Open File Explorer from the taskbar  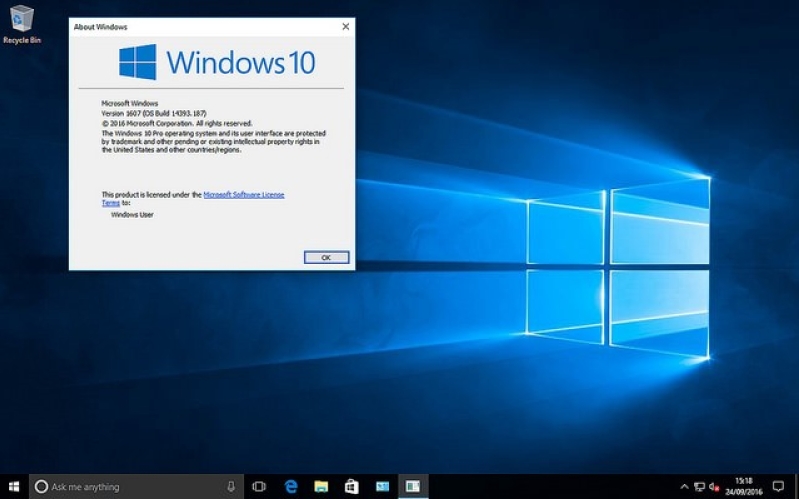pos(321,487)
